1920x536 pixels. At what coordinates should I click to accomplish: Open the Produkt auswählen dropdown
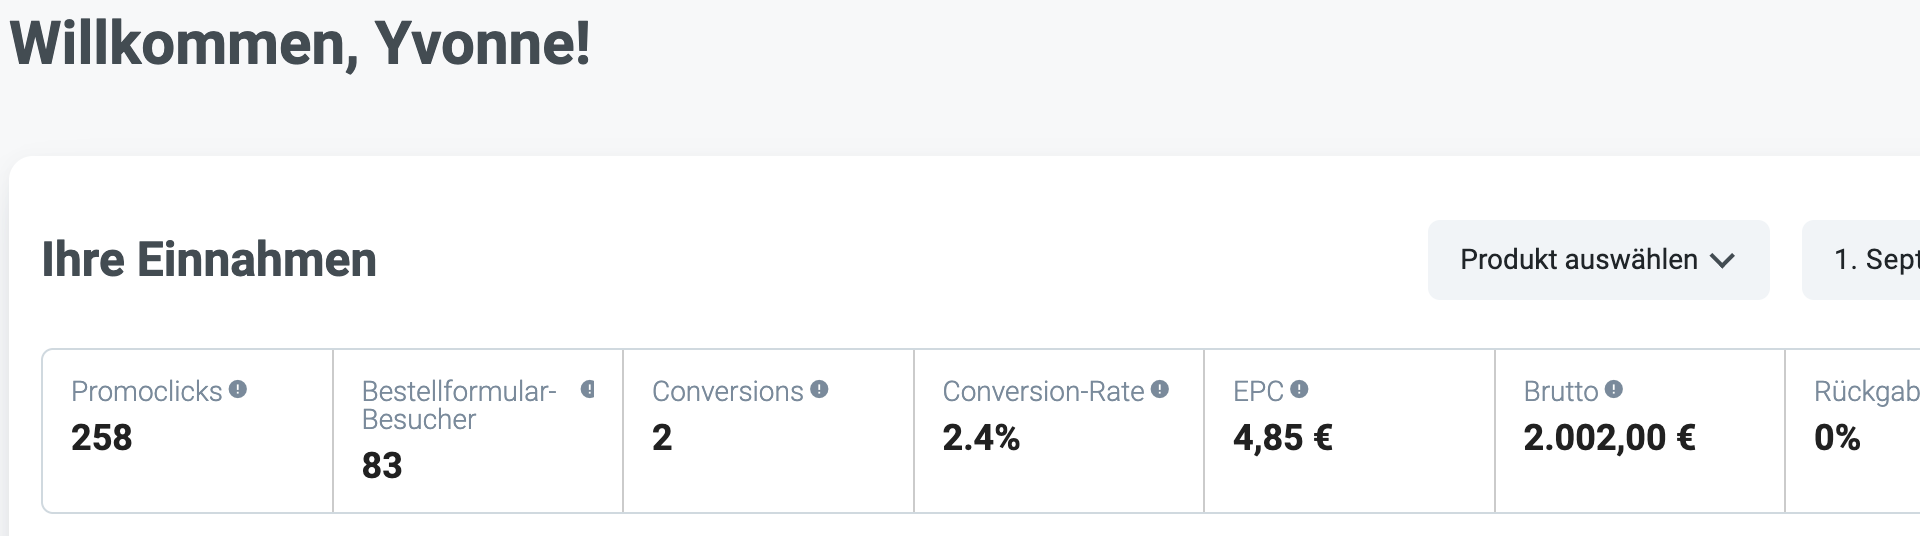tap(1597, 260)
